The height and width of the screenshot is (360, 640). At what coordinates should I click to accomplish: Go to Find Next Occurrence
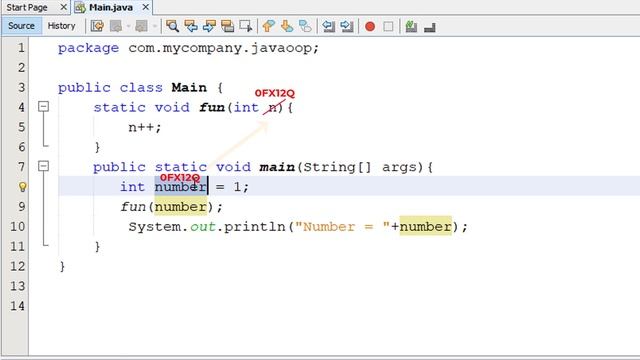[209, 27]
